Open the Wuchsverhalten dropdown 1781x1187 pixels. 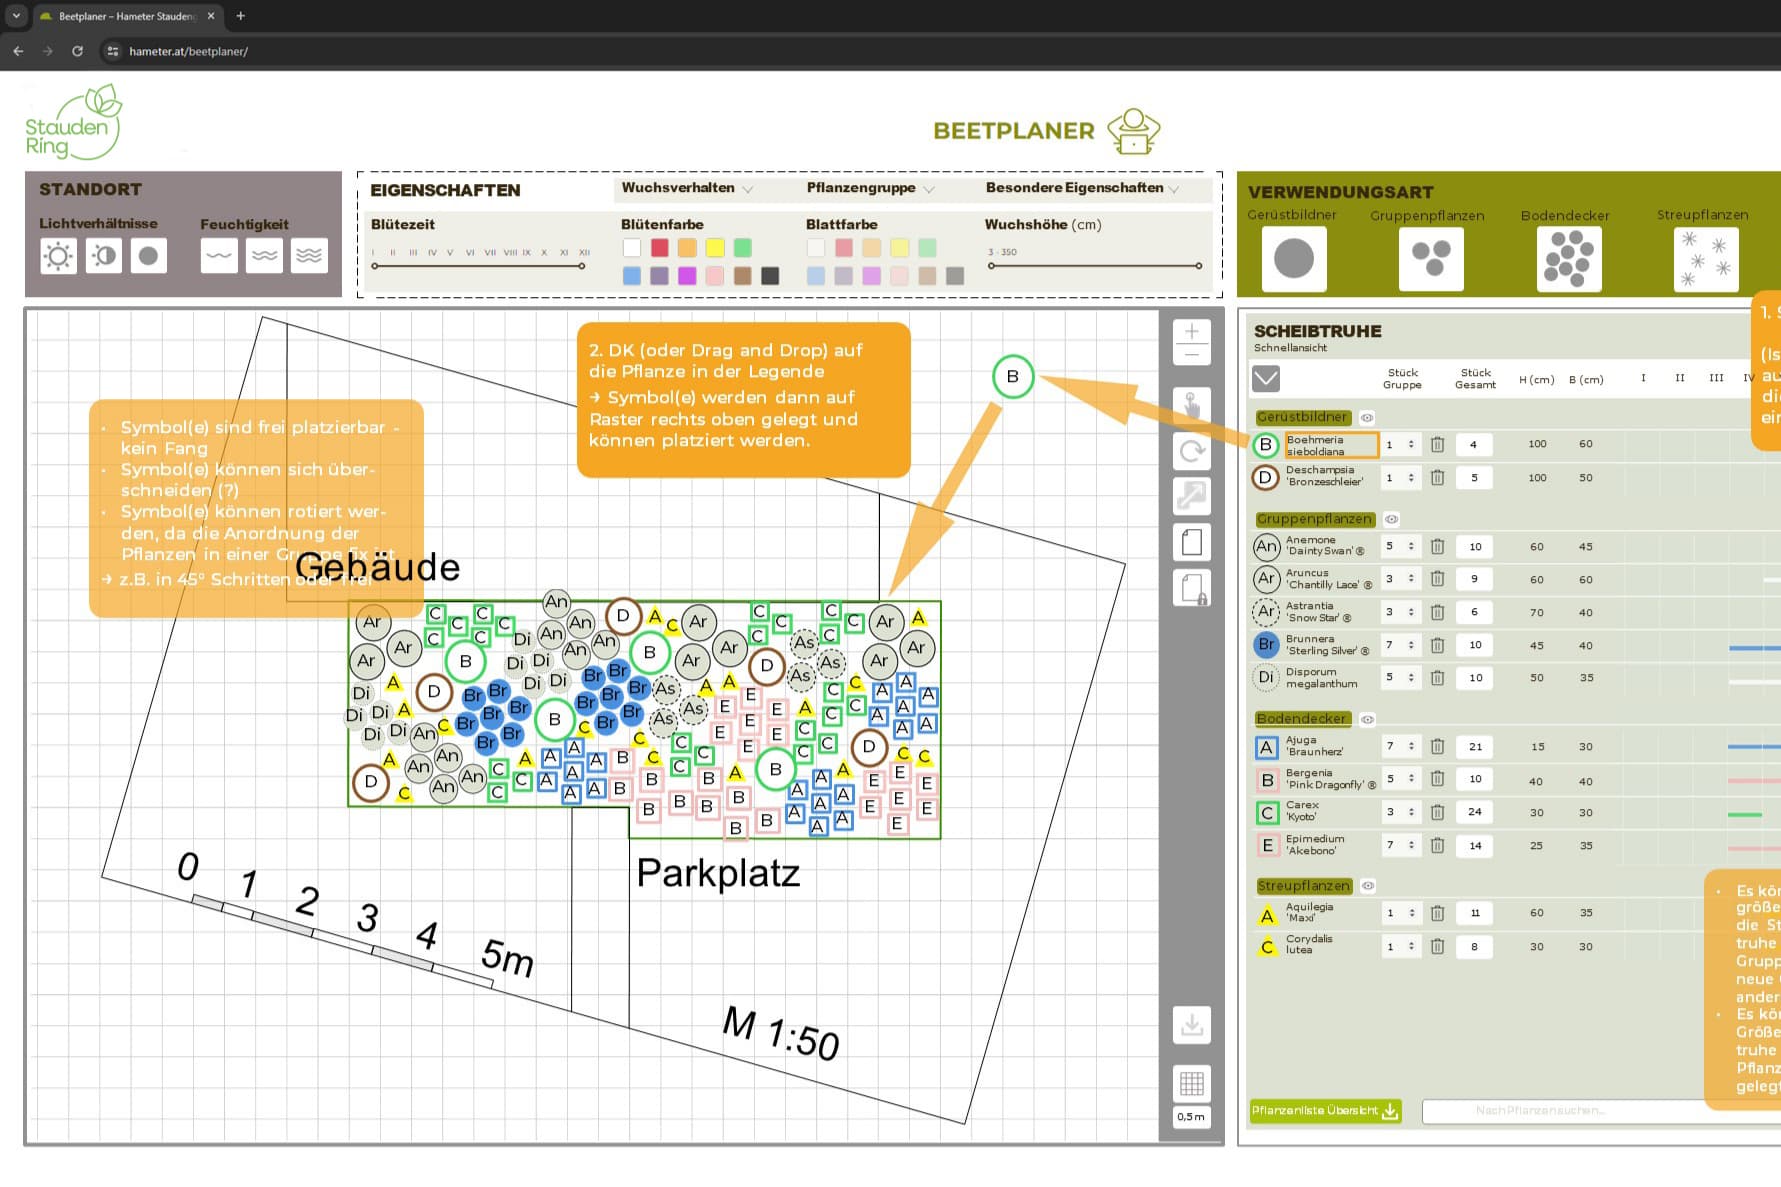[x=686, y=188]
